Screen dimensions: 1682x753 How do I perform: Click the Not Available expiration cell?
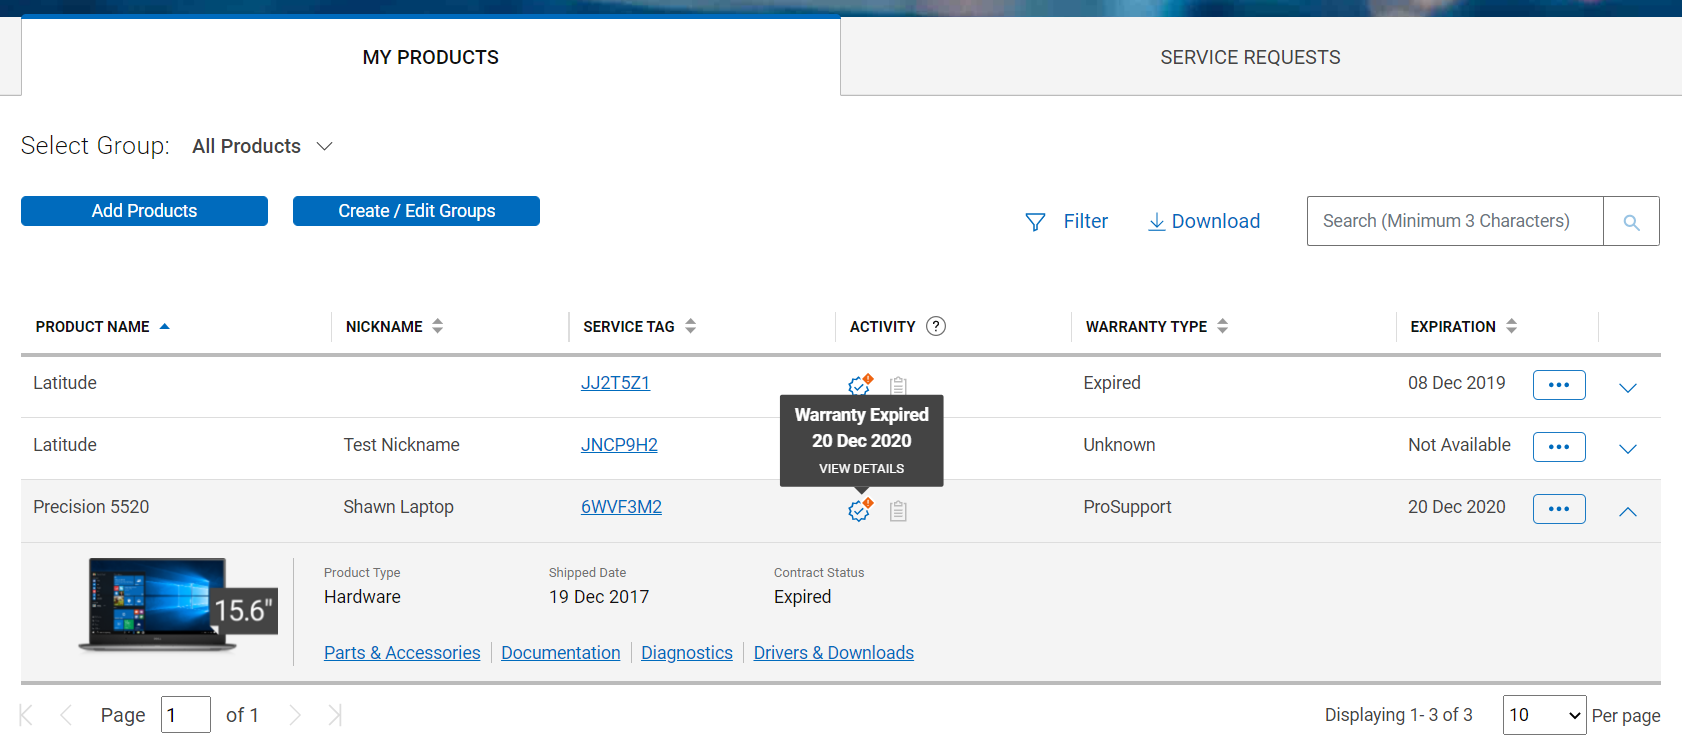[x=1459, y=445]
